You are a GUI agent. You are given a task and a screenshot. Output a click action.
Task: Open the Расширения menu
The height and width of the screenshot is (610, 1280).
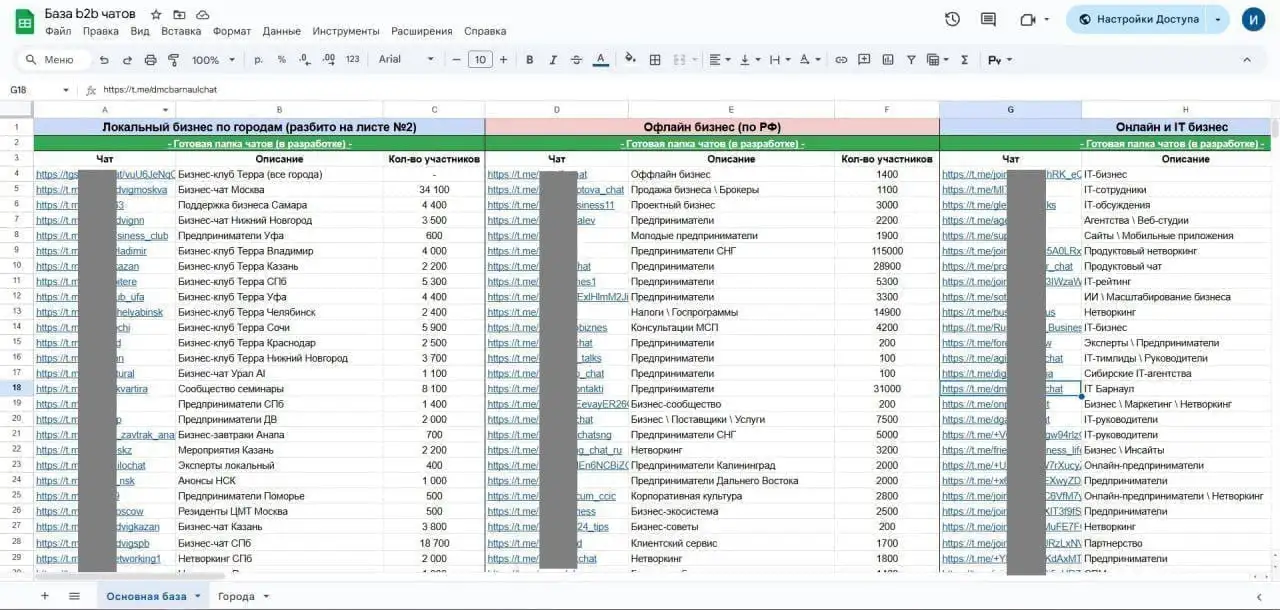(421, 32)
